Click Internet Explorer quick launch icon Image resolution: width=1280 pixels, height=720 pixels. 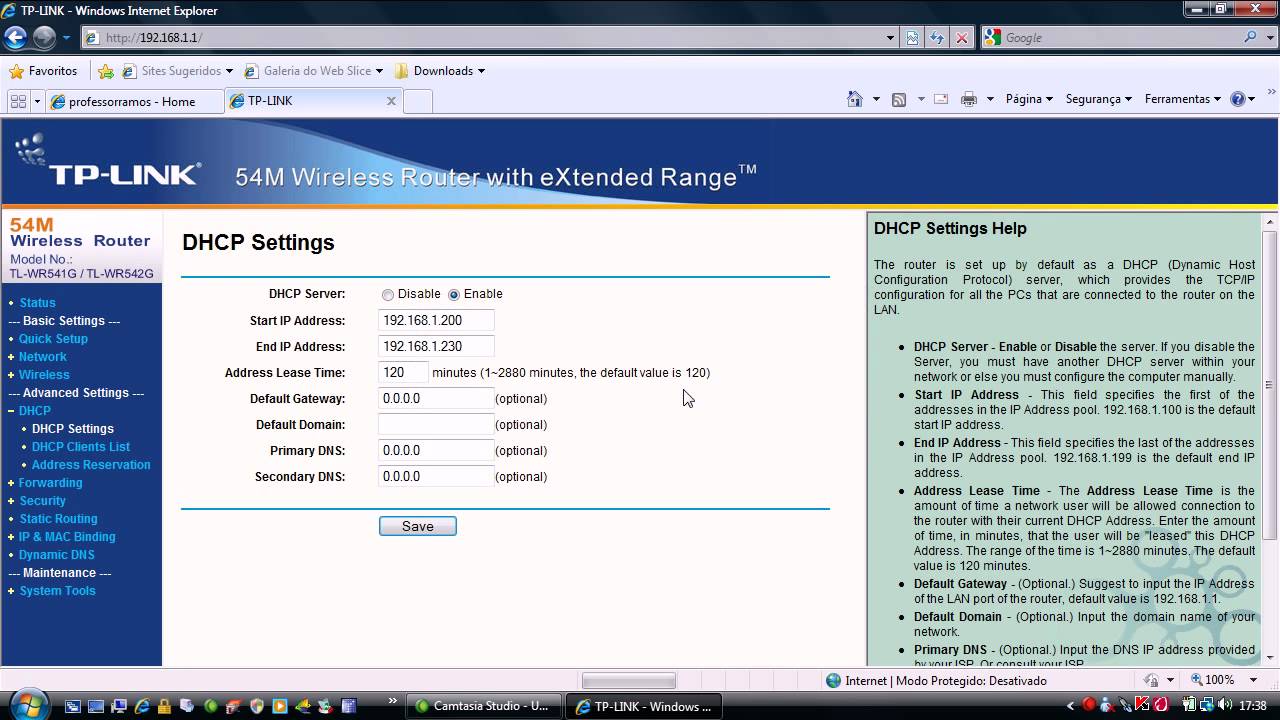142,706
